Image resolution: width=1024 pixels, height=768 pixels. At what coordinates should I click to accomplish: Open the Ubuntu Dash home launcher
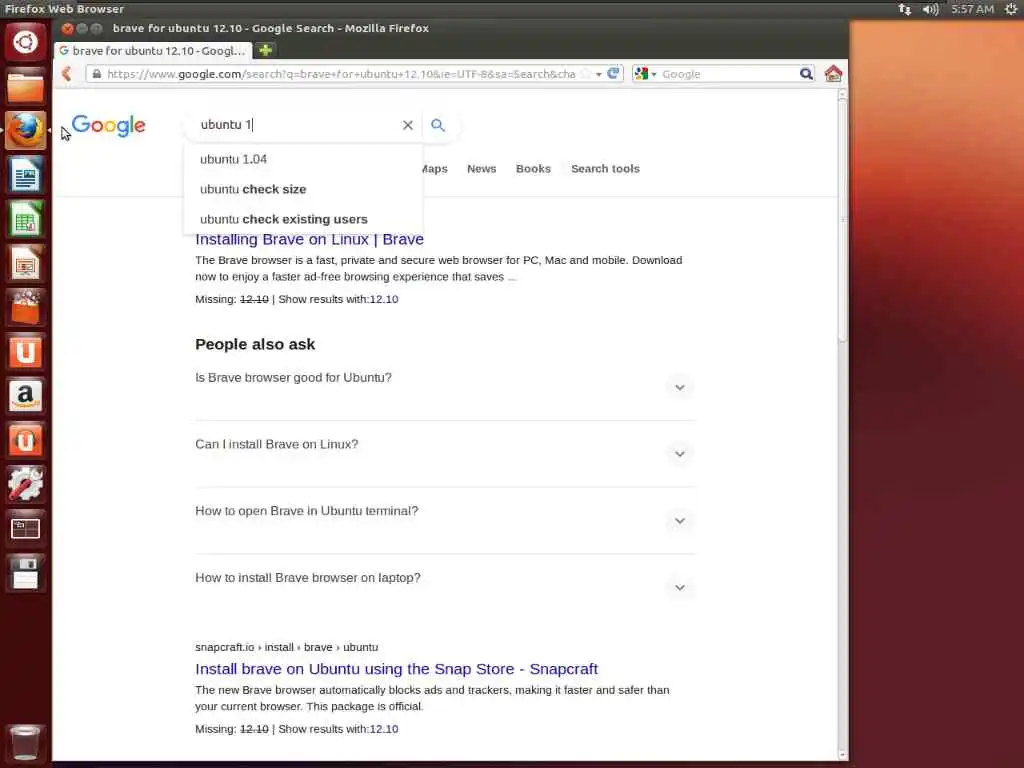click(x=25, y=42)
